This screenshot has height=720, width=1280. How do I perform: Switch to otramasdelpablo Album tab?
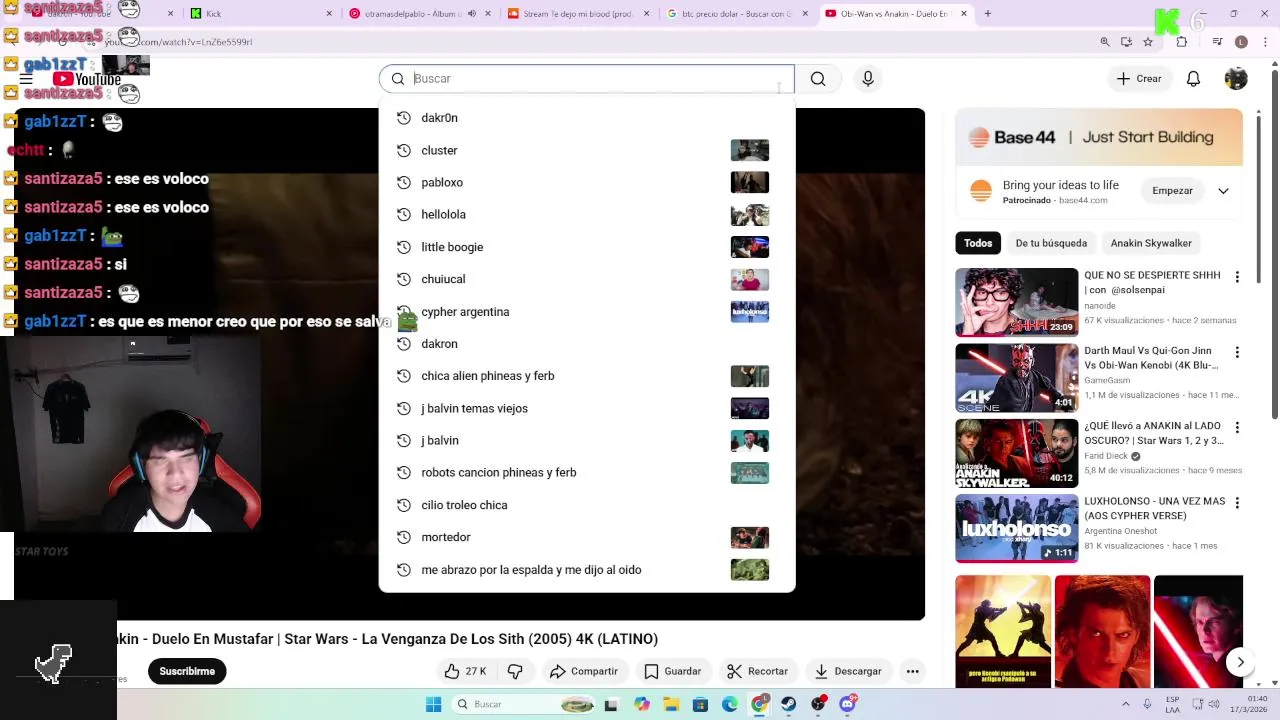420,14
